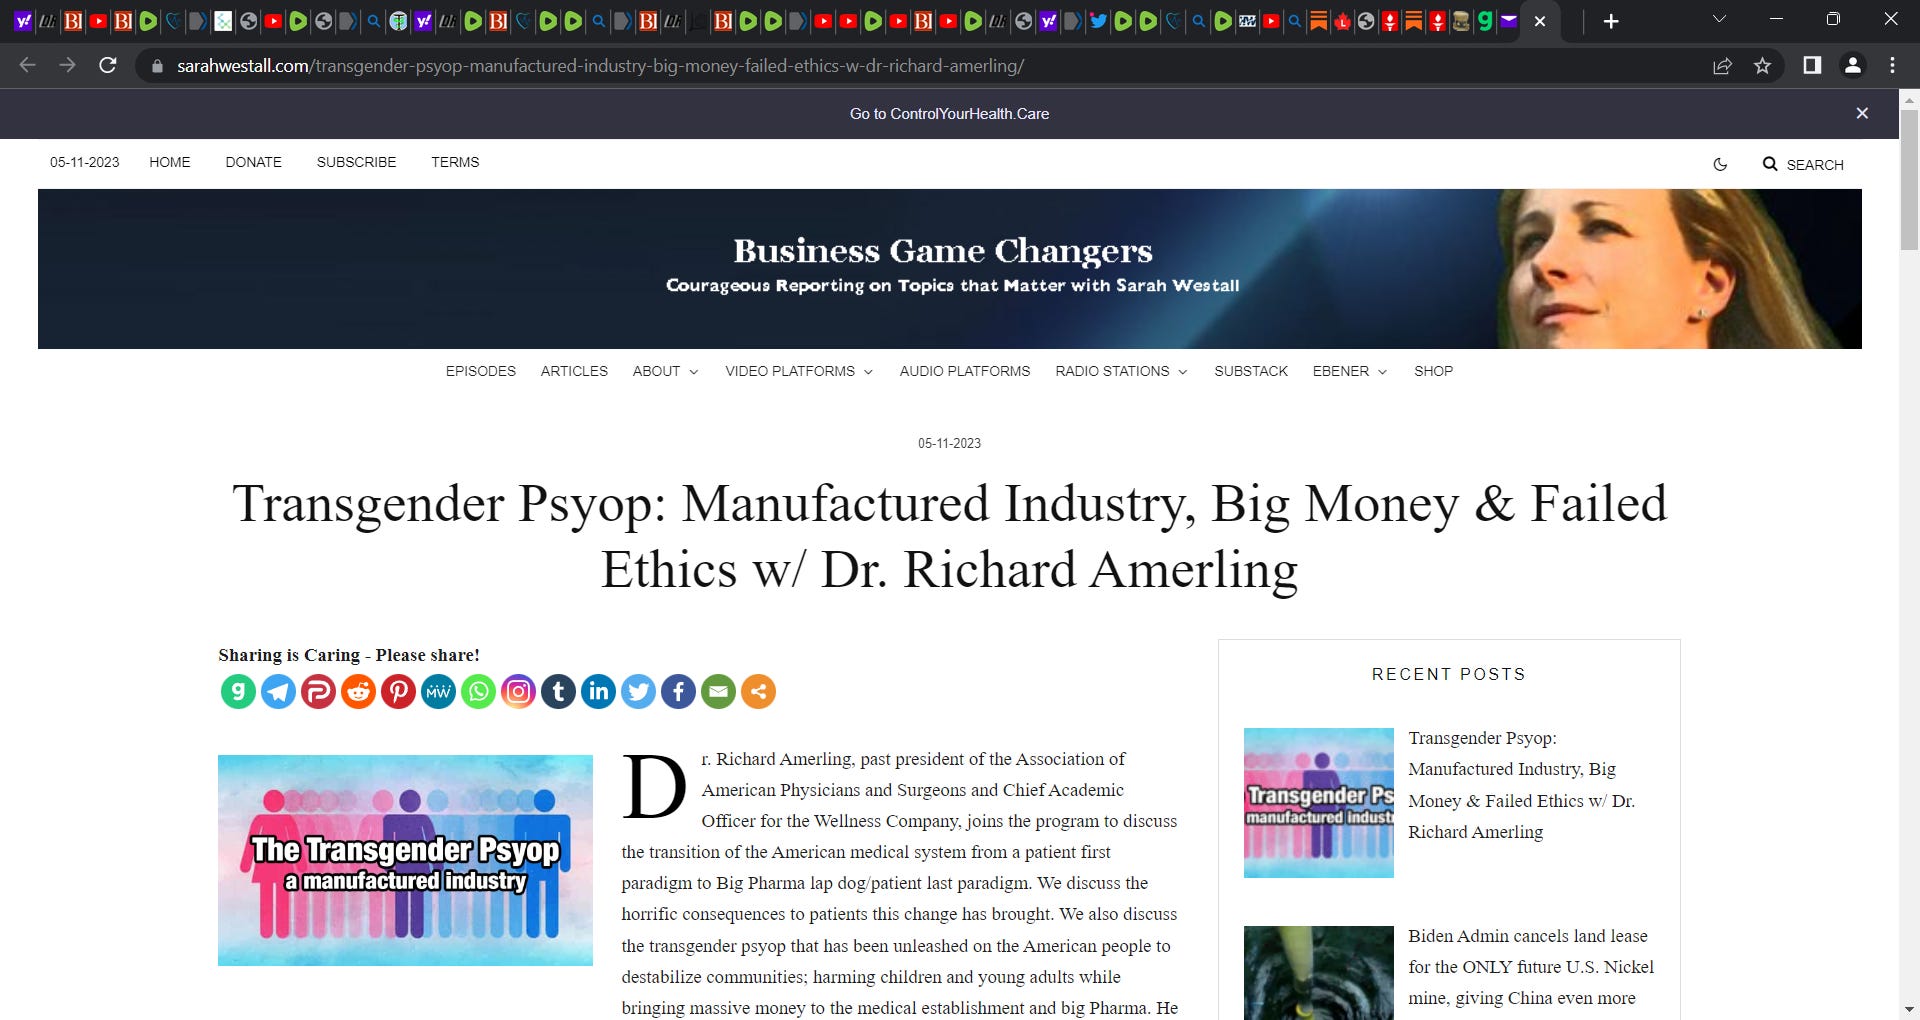Click the browser Forward arrow
The image size is (1920, 1020).
click(x=67, y=65)
